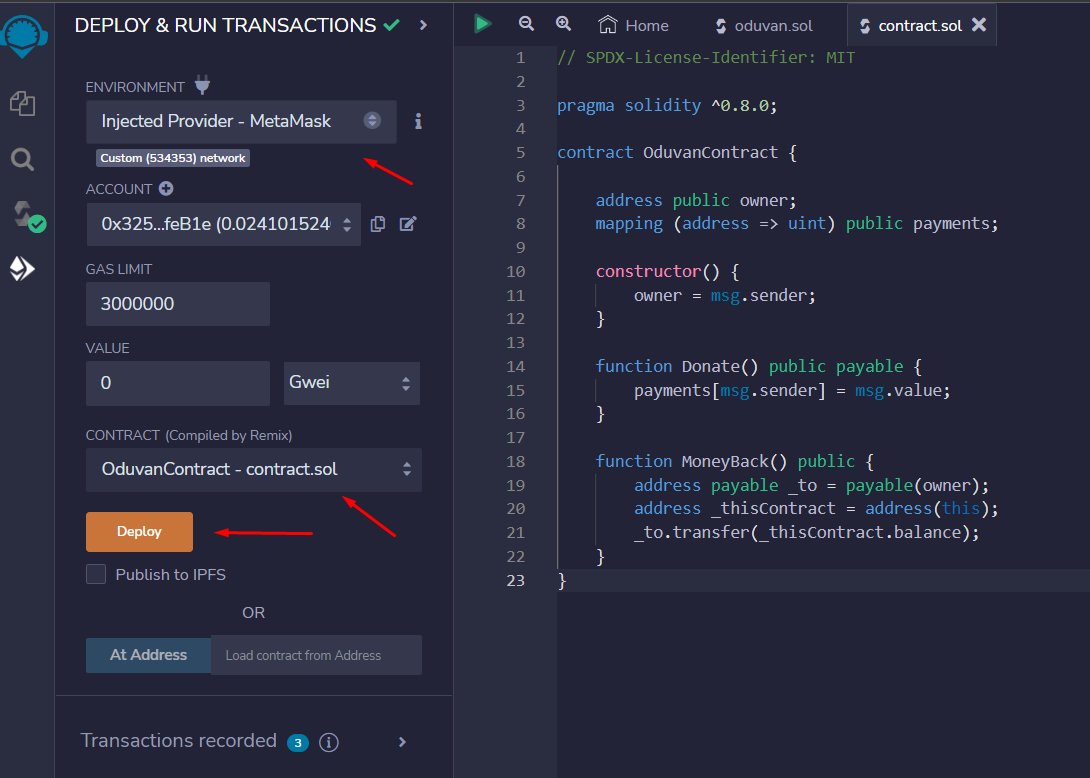Click the plus icon next to ACCOUNT

(x=166, y=188)
